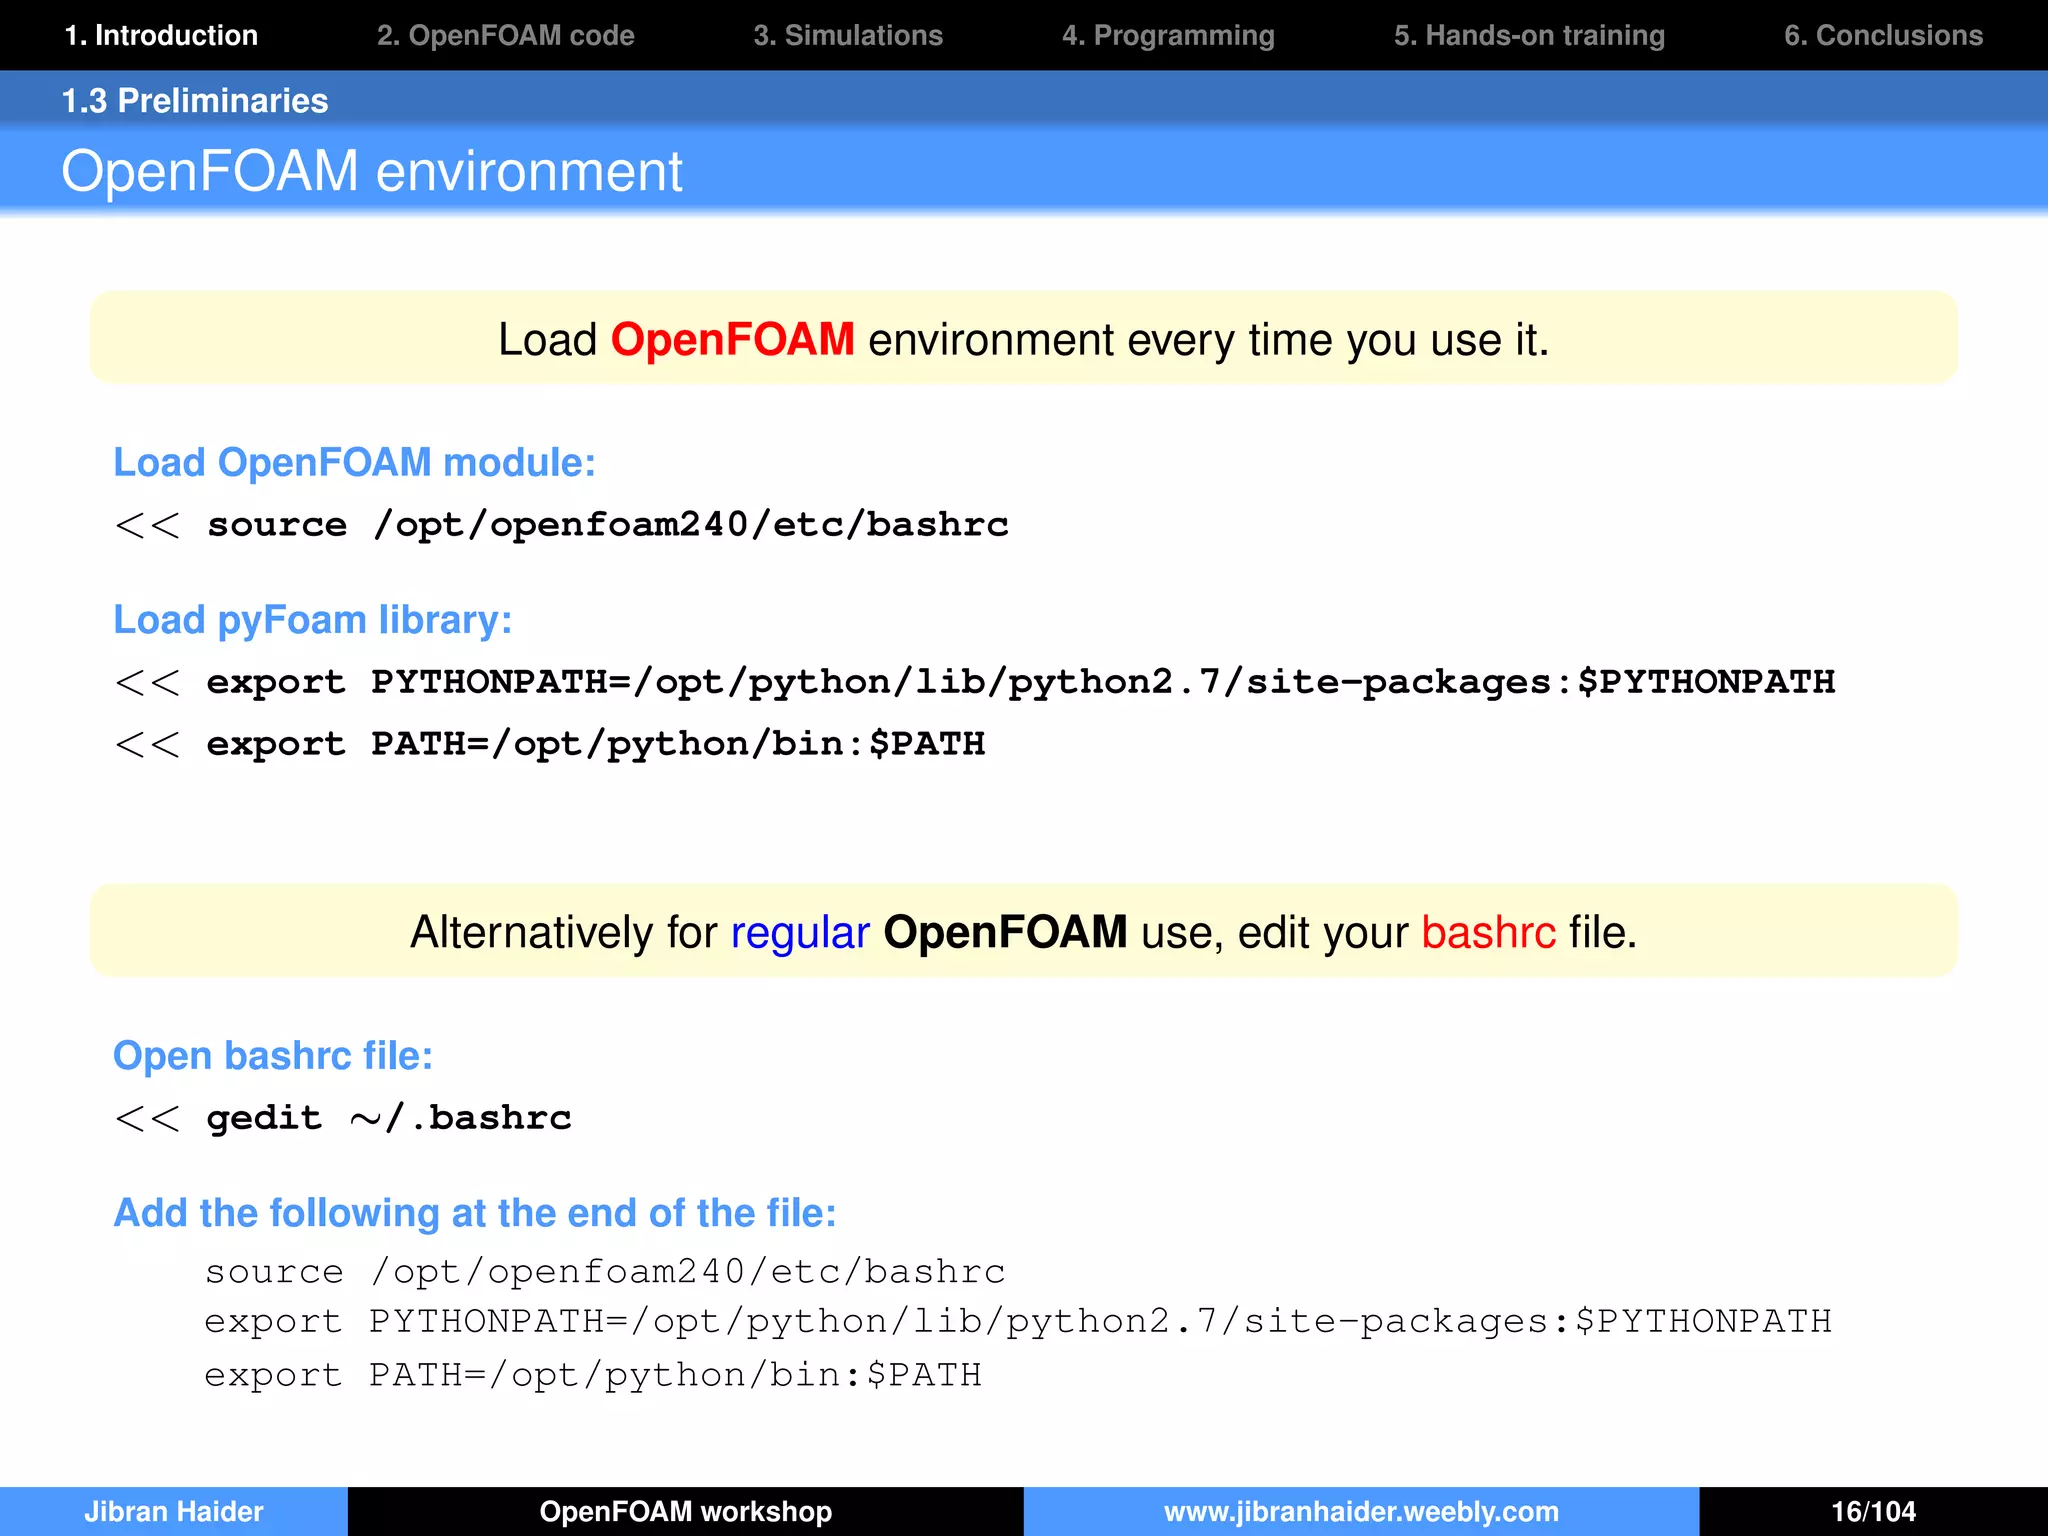Click the Load pyFoam library heading
The image size is (2048, 1536).
click(x=312, y=620)
